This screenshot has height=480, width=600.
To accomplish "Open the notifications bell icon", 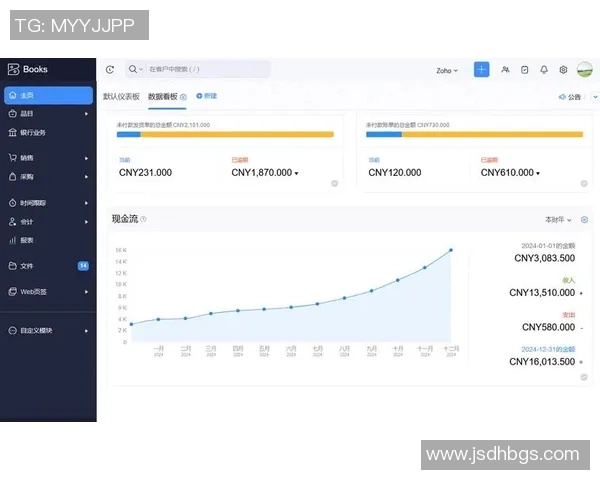I will point(544,70).
